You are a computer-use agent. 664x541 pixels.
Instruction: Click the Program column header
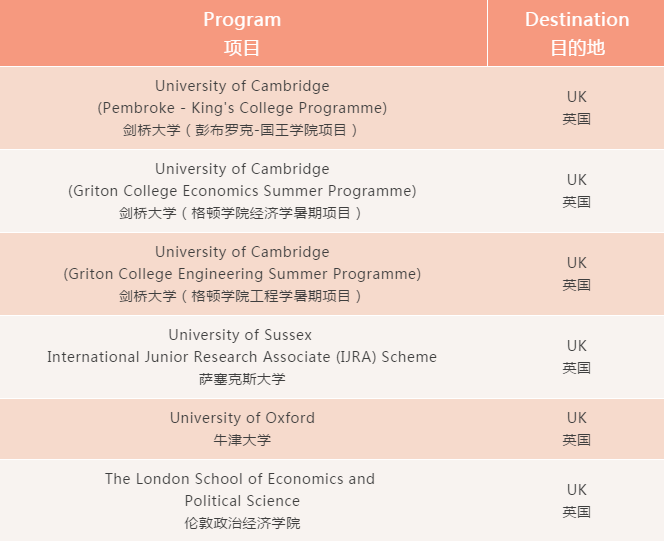click(243, 33)
